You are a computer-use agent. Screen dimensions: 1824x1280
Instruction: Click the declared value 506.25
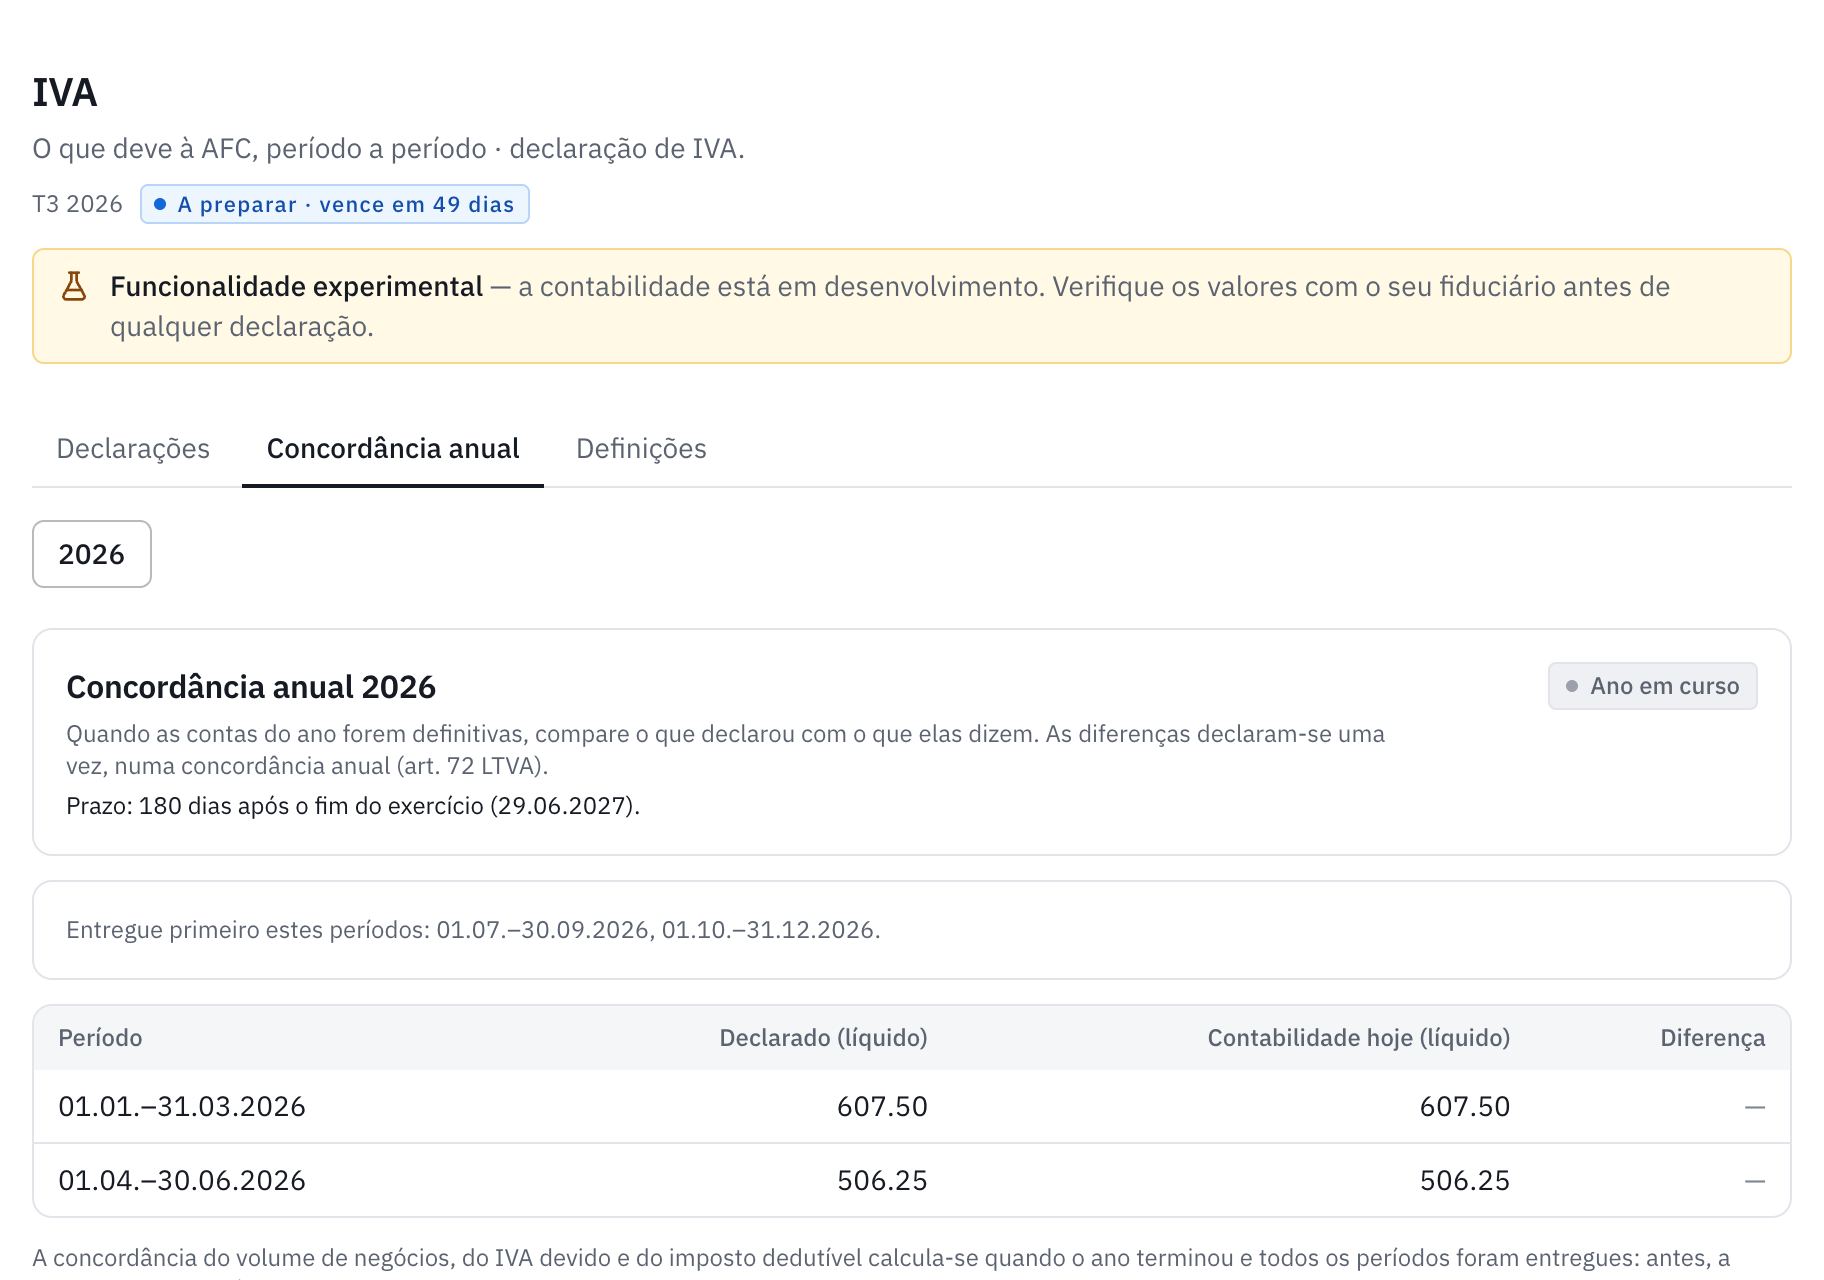pyautogui.click(x=882, y=1181)
